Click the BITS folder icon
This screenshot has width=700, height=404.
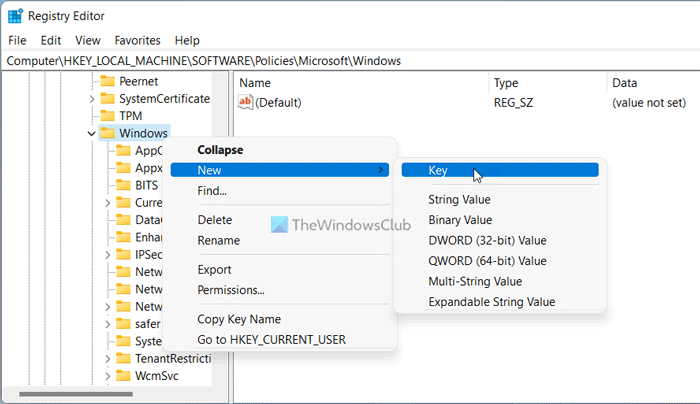123,185
